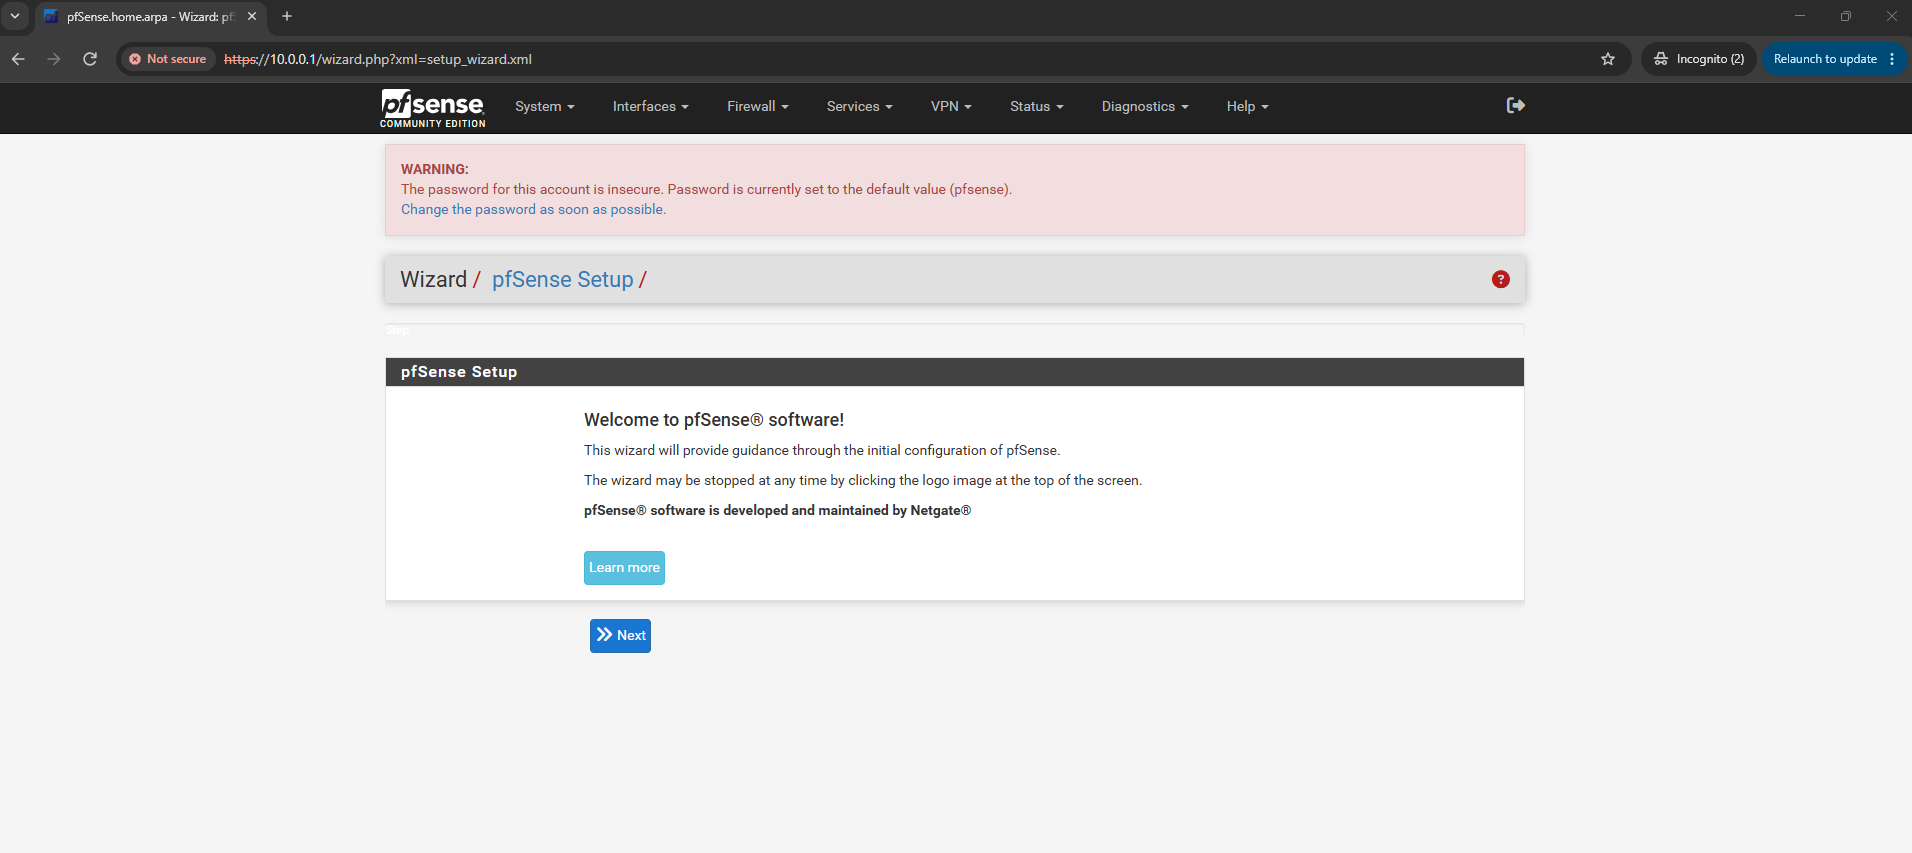Image resolution: width=1912 pixels, height=853 pixels.
Task: Click the address bar URL
Action: (x=378, y=59)
